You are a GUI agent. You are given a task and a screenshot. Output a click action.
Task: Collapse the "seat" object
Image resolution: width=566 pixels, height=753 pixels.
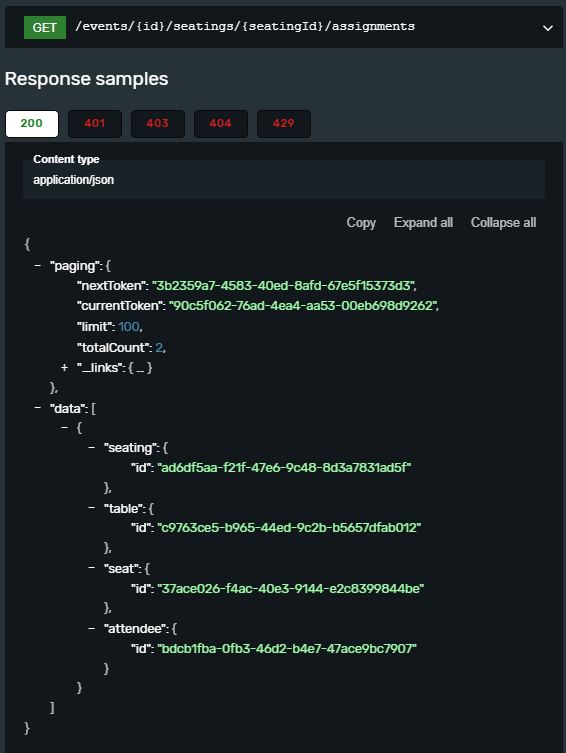pyautogui.click(x=91, y=568)
